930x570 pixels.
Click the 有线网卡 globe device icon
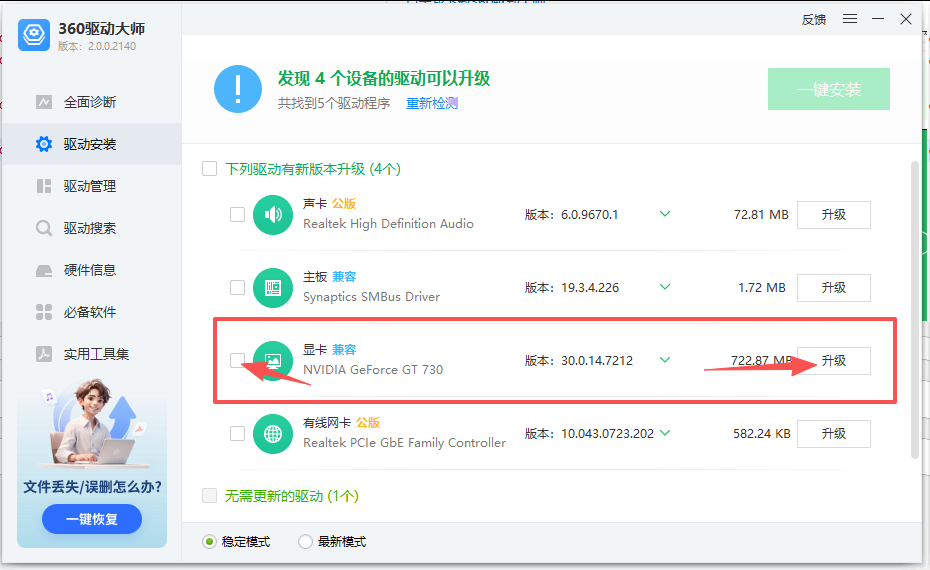point(273,434)
